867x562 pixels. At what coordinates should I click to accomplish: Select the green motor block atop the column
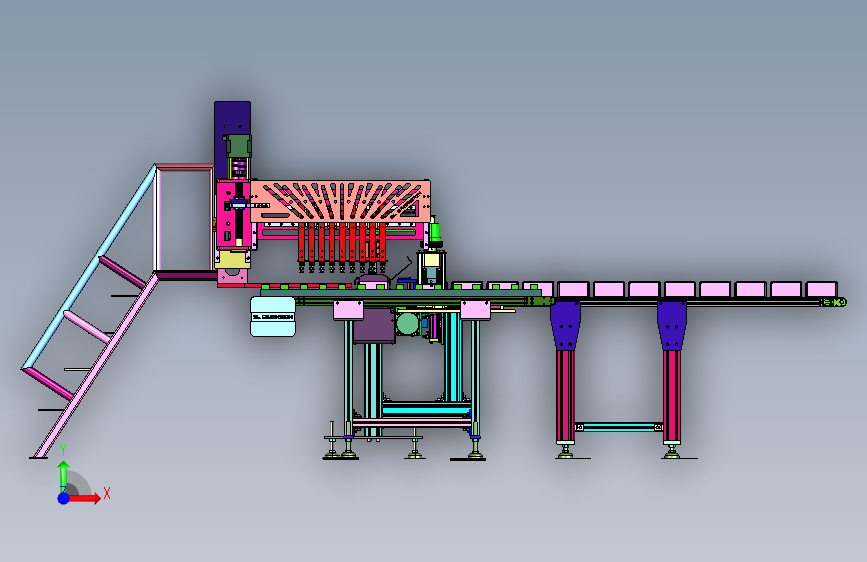pyautogui.click(x=238, y=145)
